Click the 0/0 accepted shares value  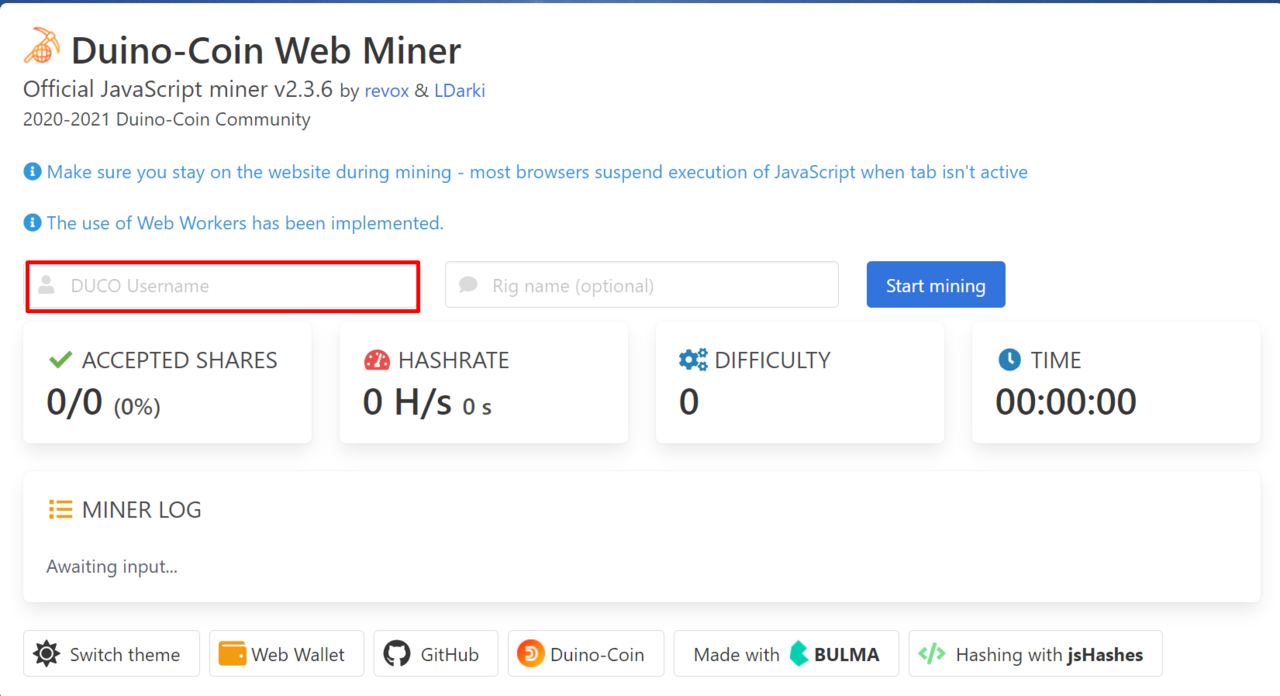(x=74, y=402)
